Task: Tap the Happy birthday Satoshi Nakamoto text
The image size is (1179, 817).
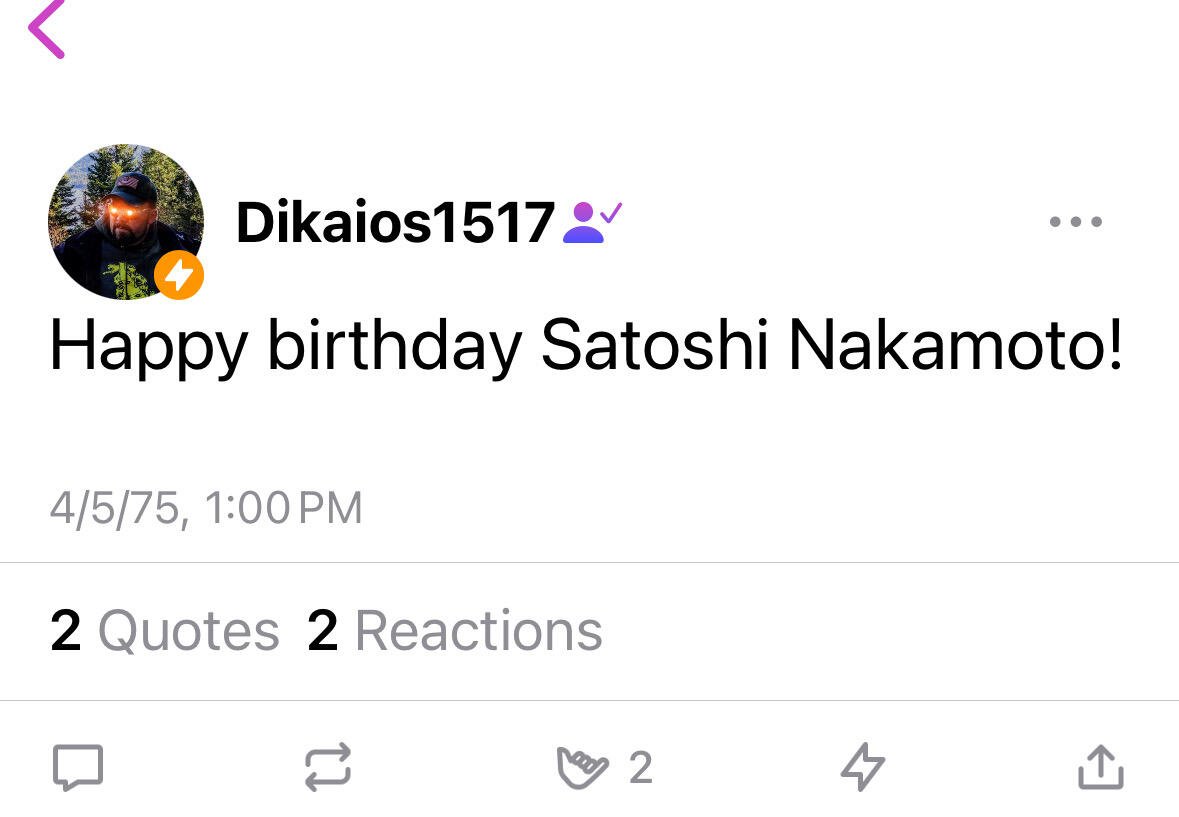Action: pyautogui.click(x=586, y=347)
